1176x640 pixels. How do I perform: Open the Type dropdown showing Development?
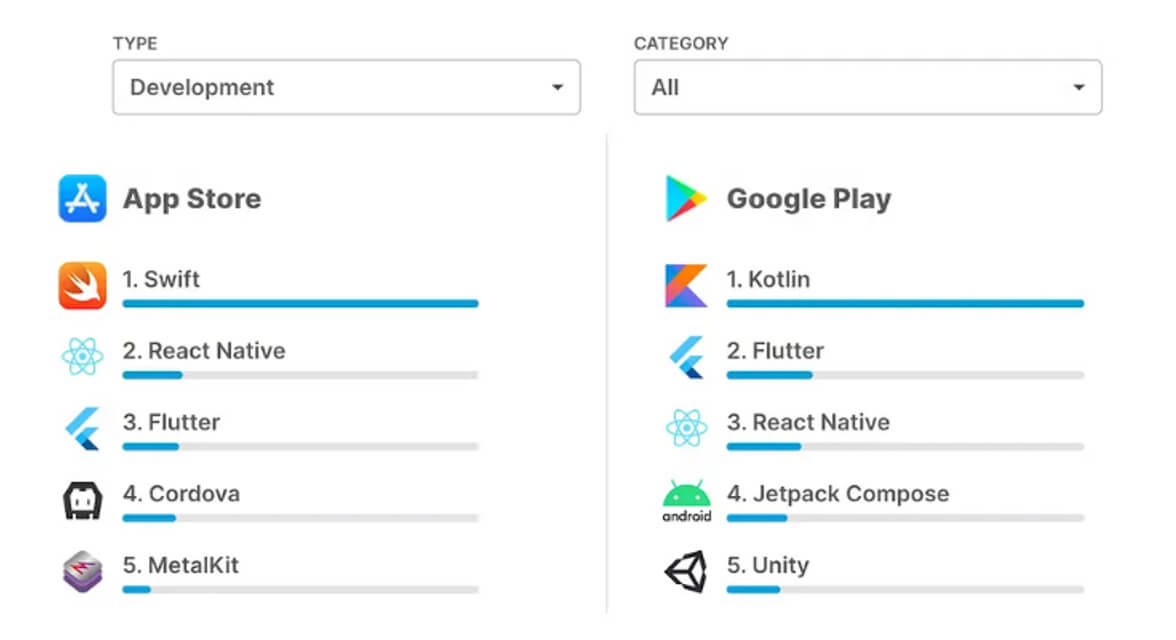pos(346,87)
